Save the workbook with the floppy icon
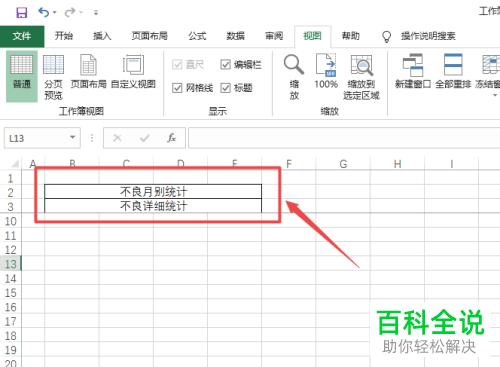Screen dimensions: 500x367 click(x=22, y=13)
